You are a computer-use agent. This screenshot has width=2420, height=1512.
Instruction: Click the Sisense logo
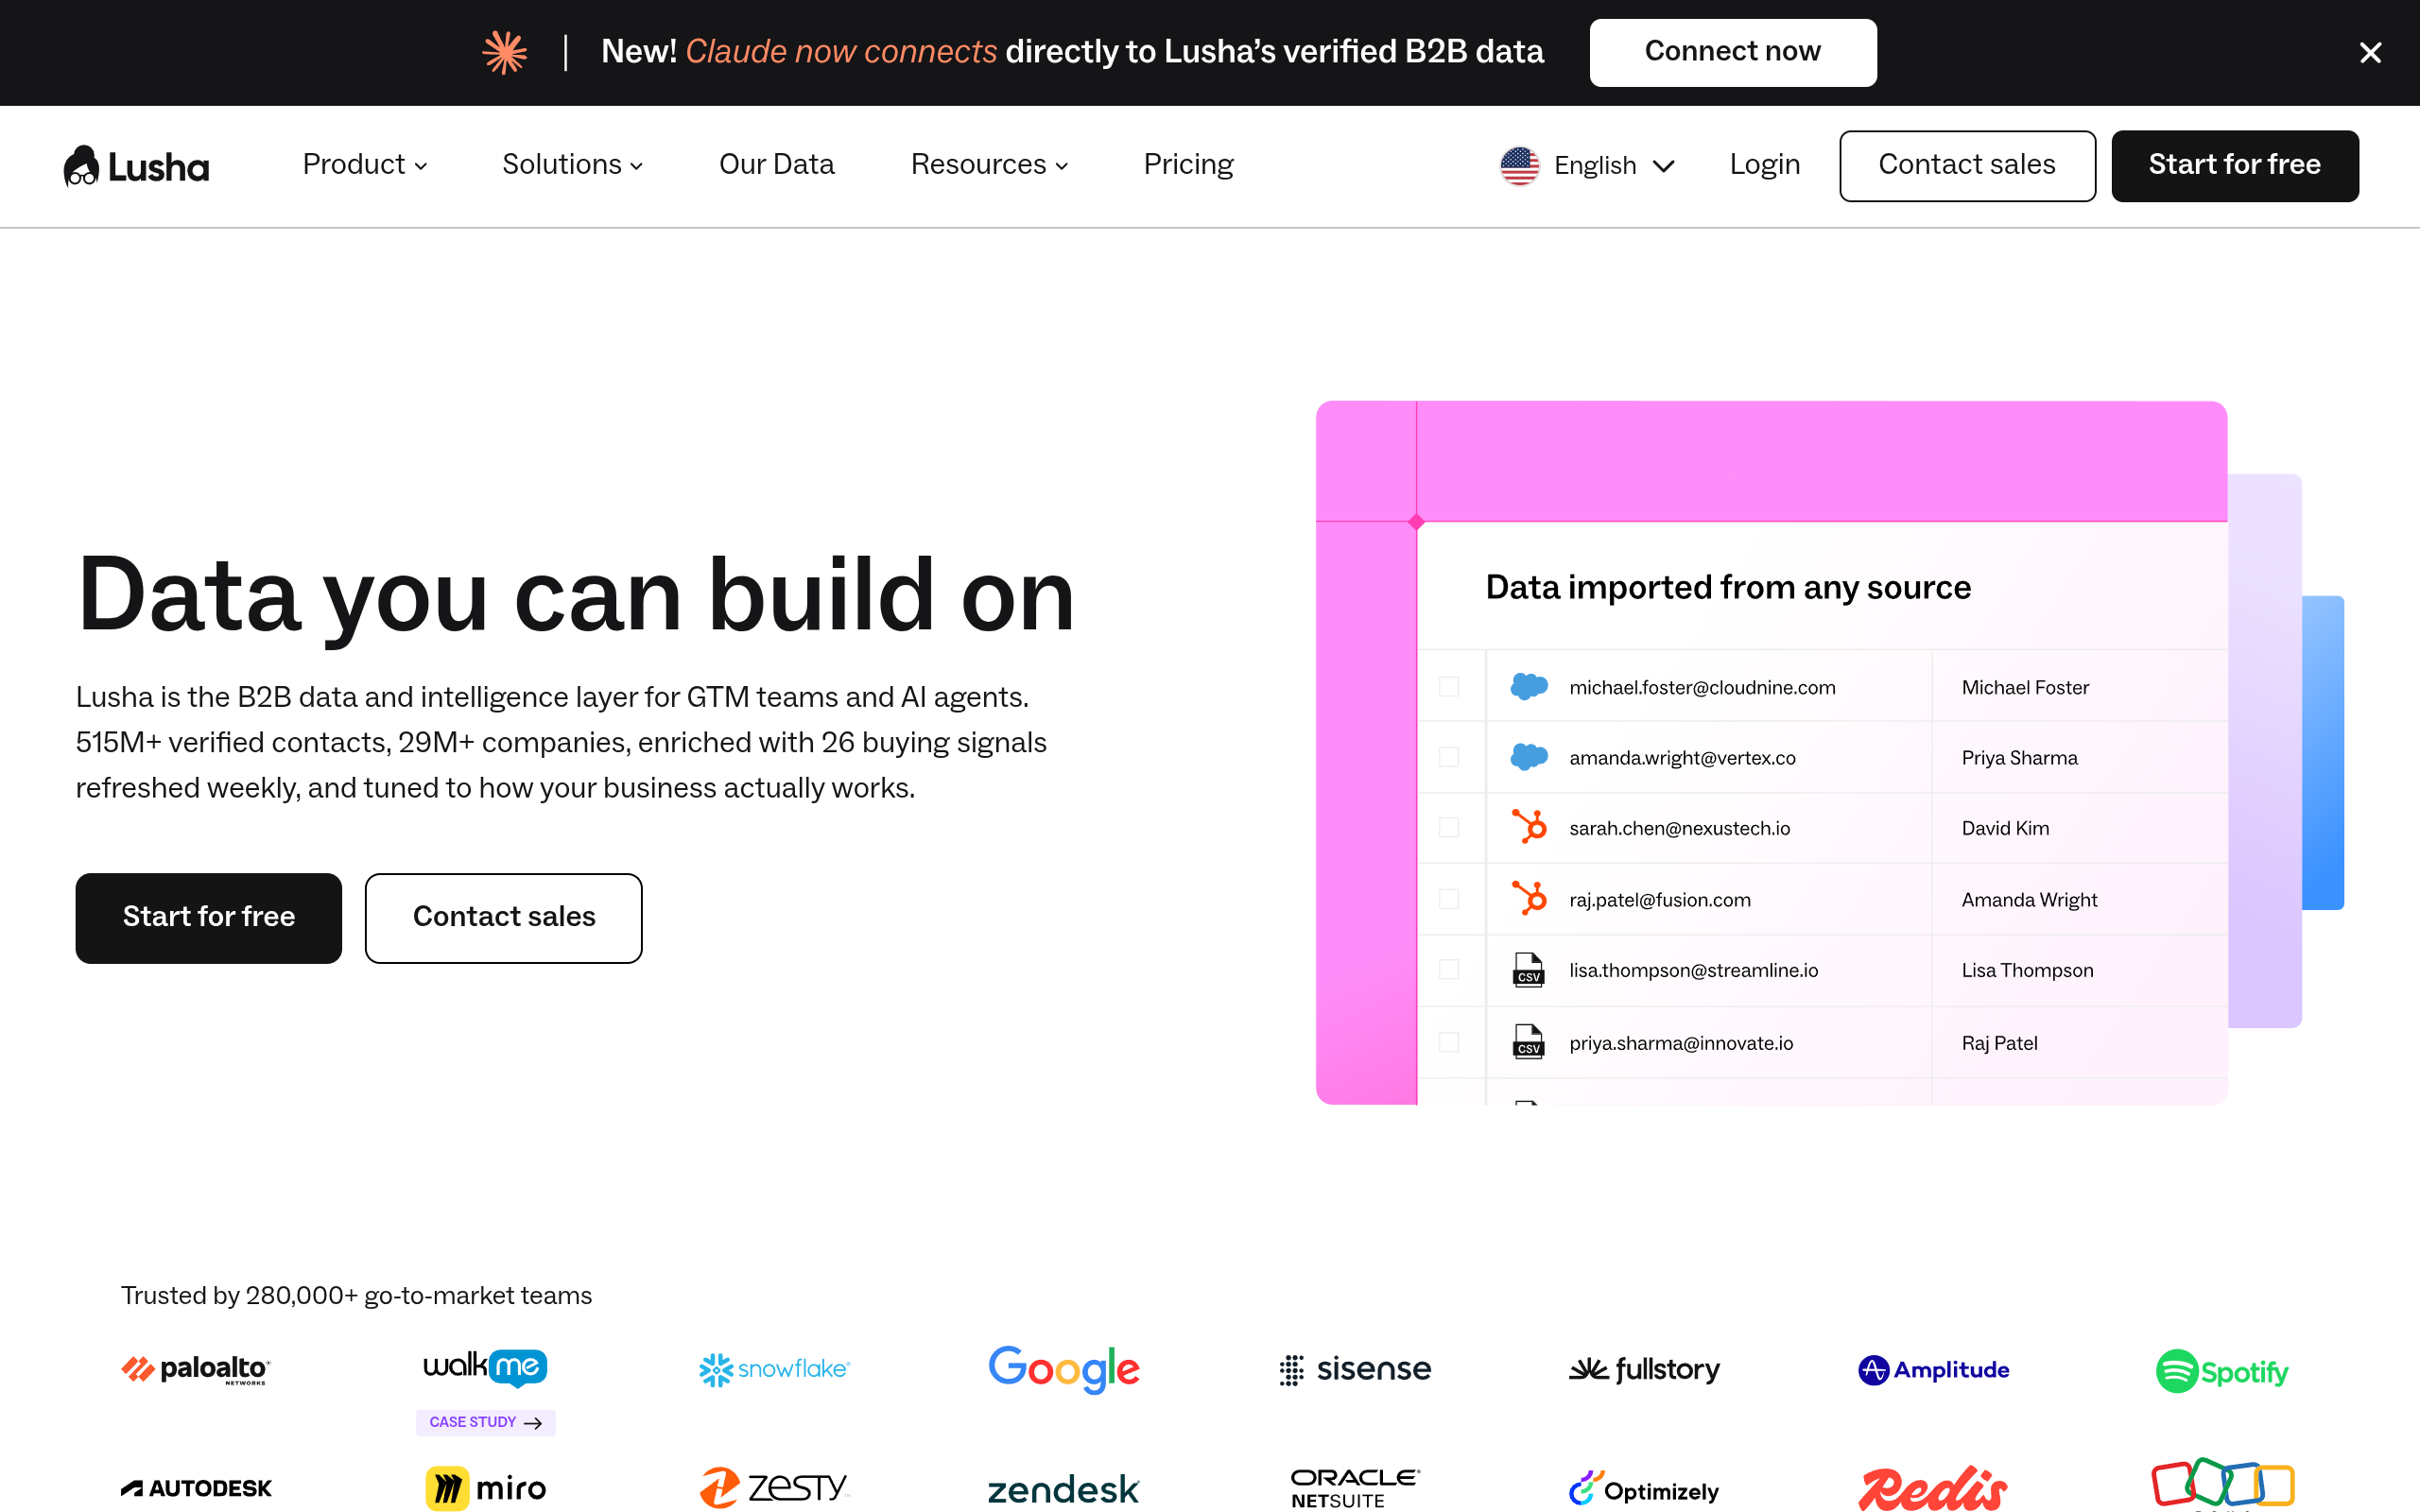[x=1355, y=1369]
